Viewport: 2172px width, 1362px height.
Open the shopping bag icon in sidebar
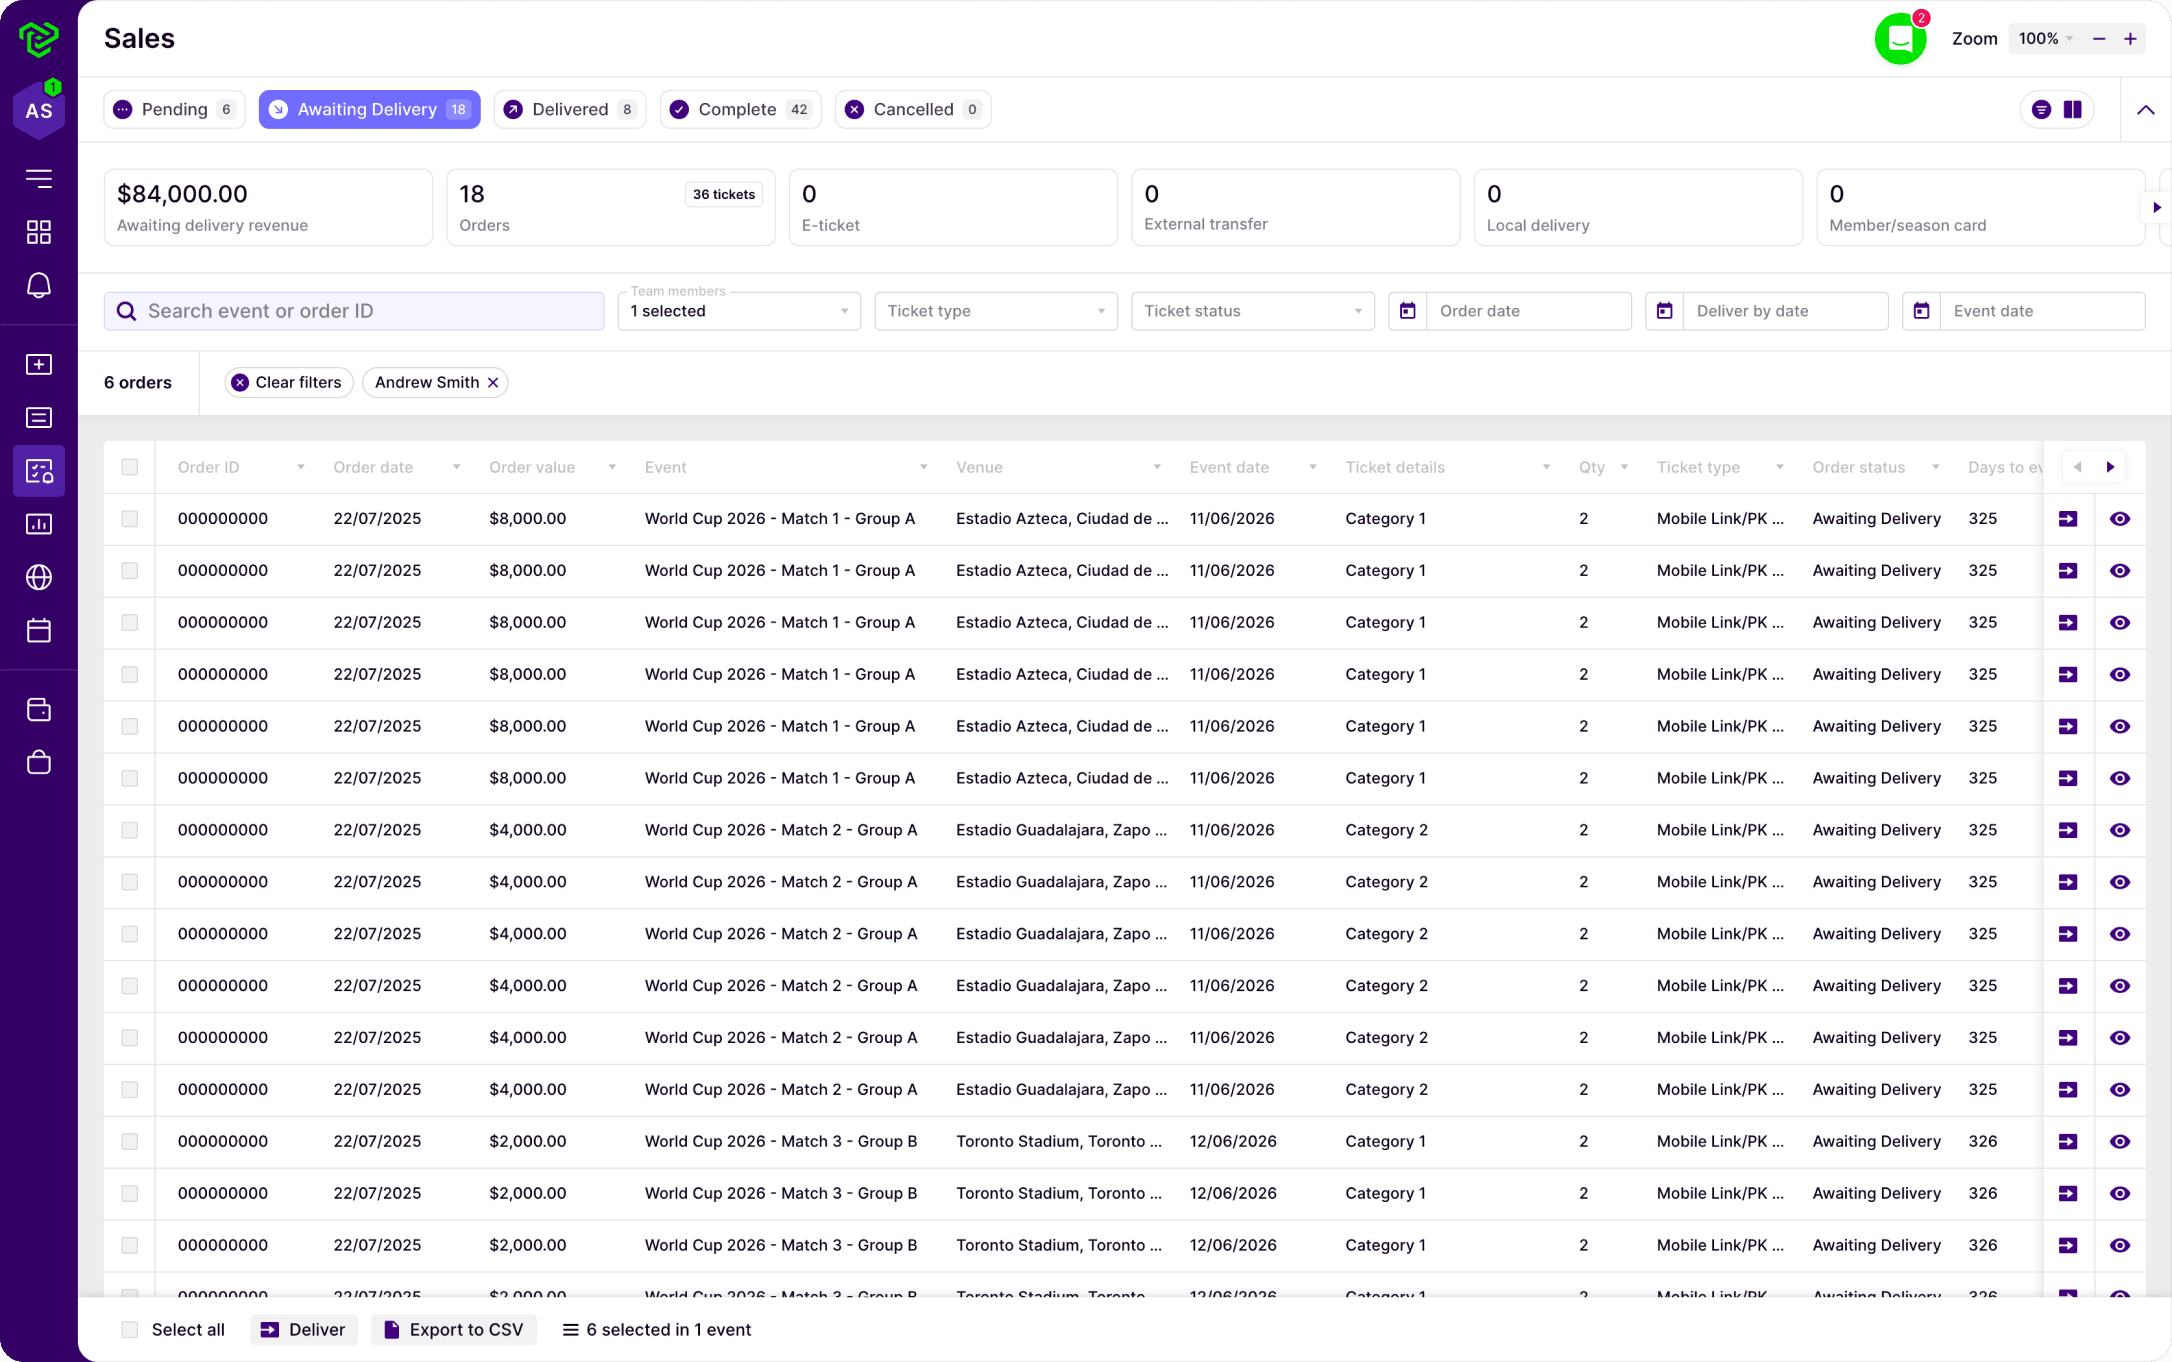39,763
